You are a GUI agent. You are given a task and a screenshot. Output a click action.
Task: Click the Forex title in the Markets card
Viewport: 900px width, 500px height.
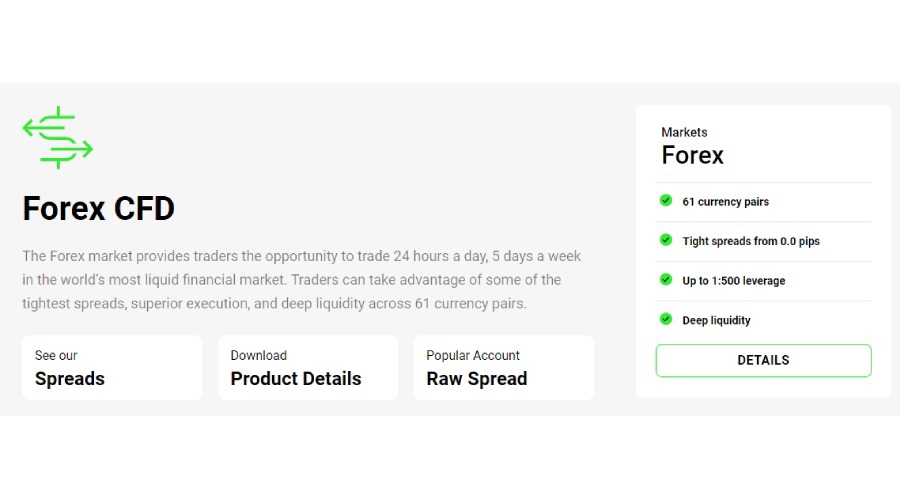[x=692, y=155]
